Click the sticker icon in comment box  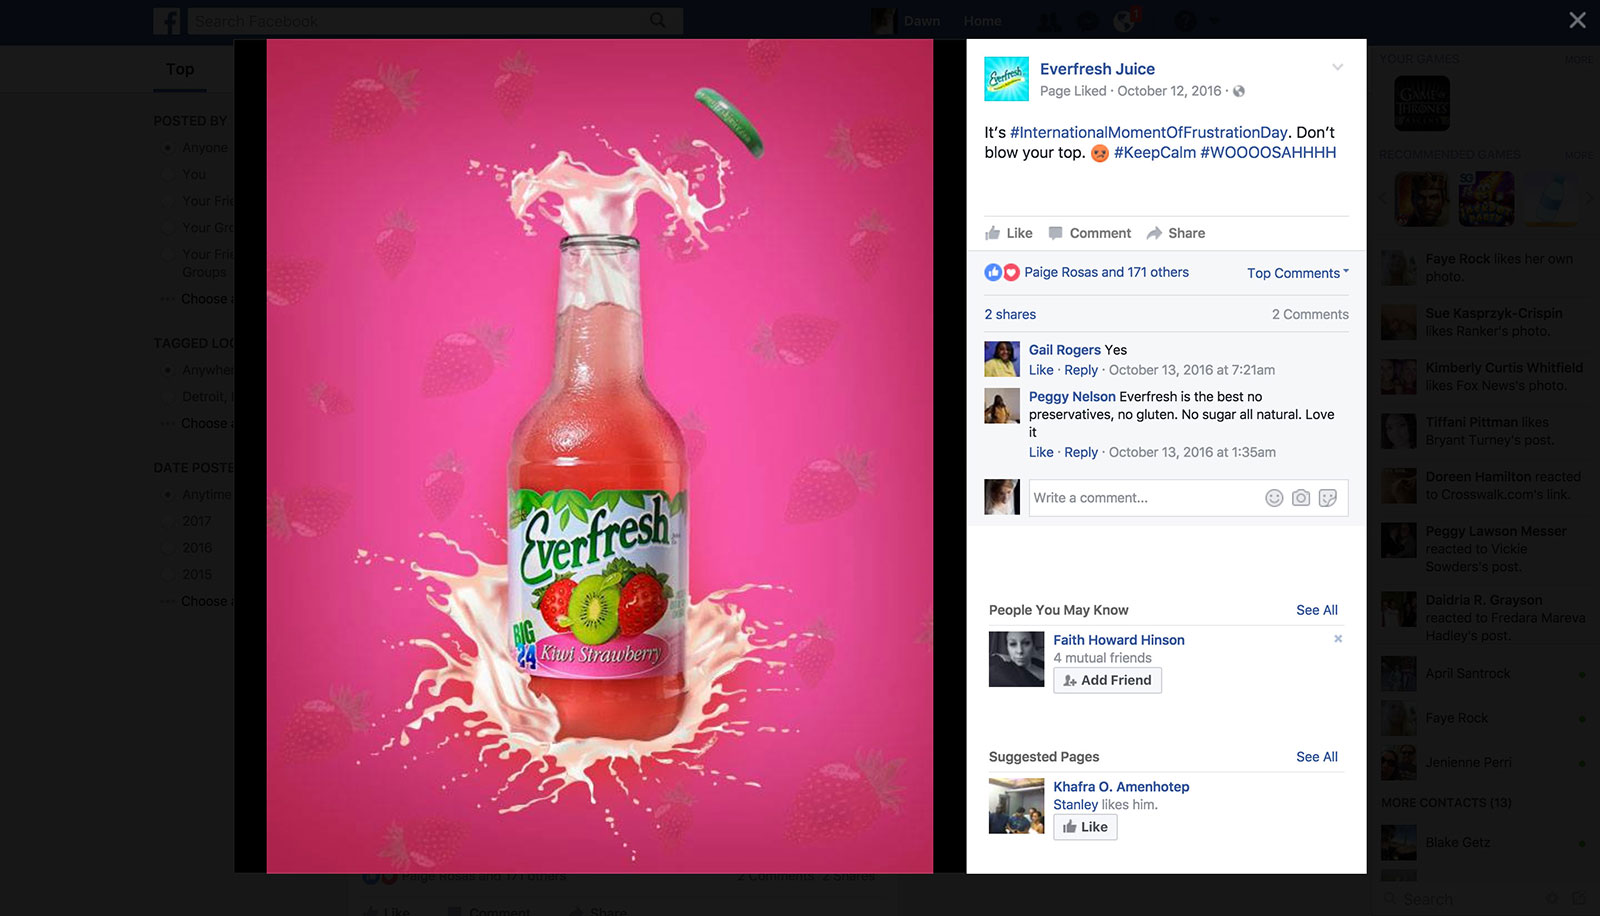[1328, 498]
